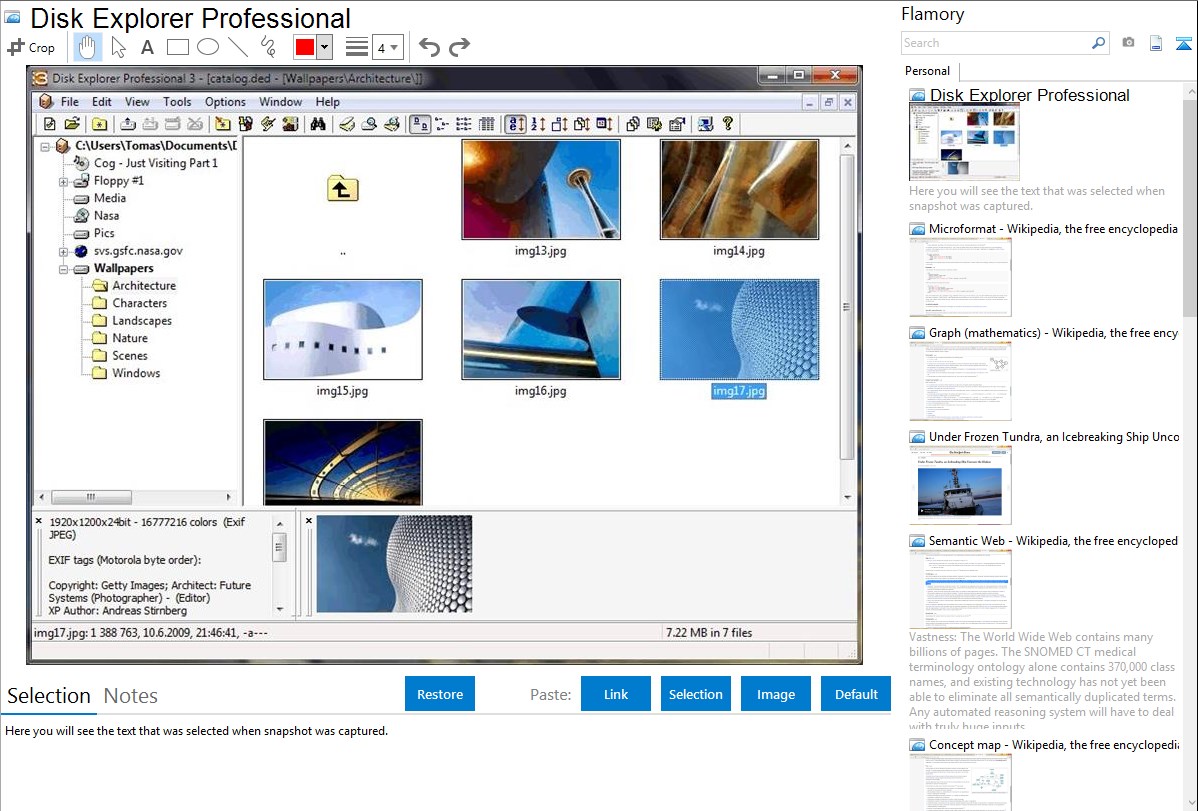Switch to details columns view
Image resolution: width=1198 pixels, height=811 pixels.
coord(487,124)
